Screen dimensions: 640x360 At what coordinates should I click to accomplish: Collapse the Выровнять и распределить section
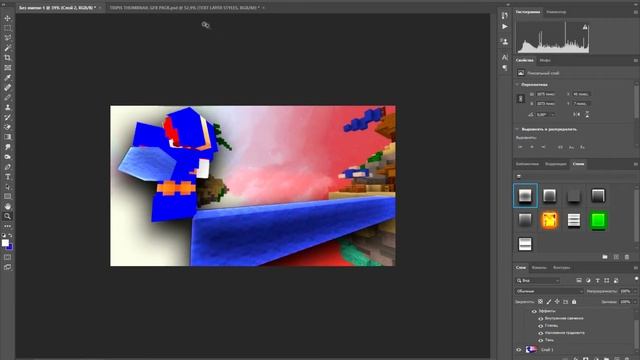coord(517,129)
